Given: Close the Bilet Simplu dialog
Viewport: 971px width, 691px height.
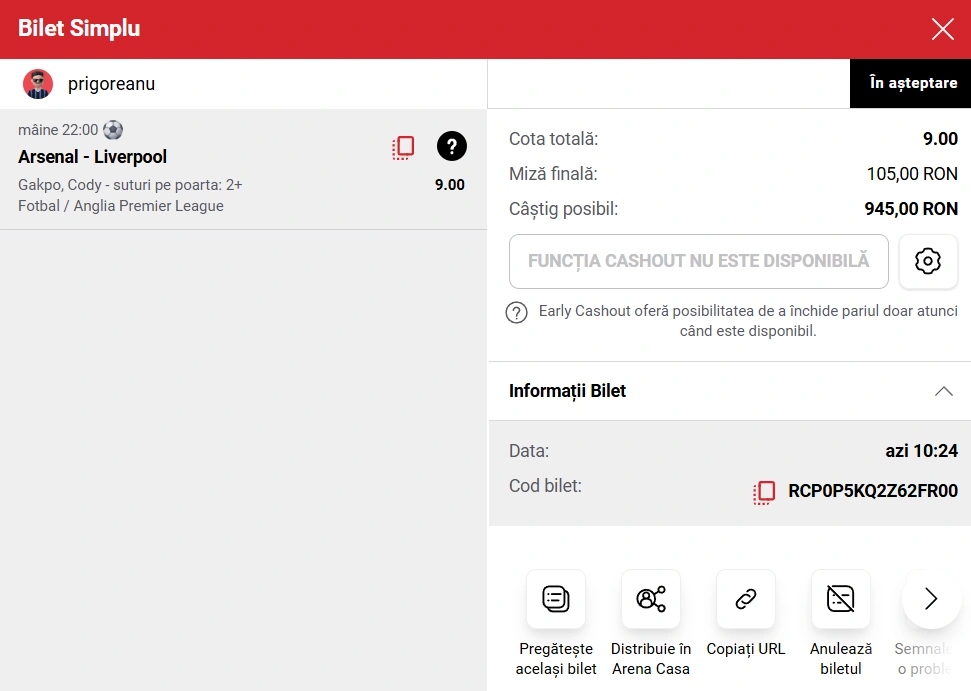Looking at the screenshot, I should point(942,29).
